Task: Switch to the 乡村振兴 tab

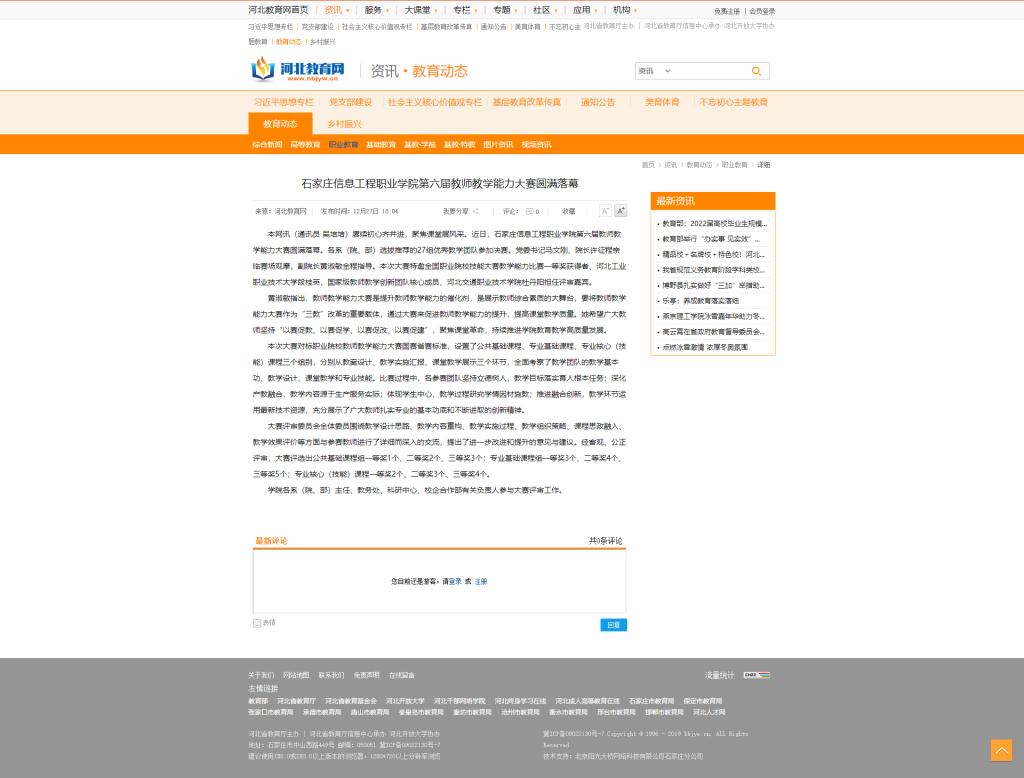Action: [x=344, y=124]
